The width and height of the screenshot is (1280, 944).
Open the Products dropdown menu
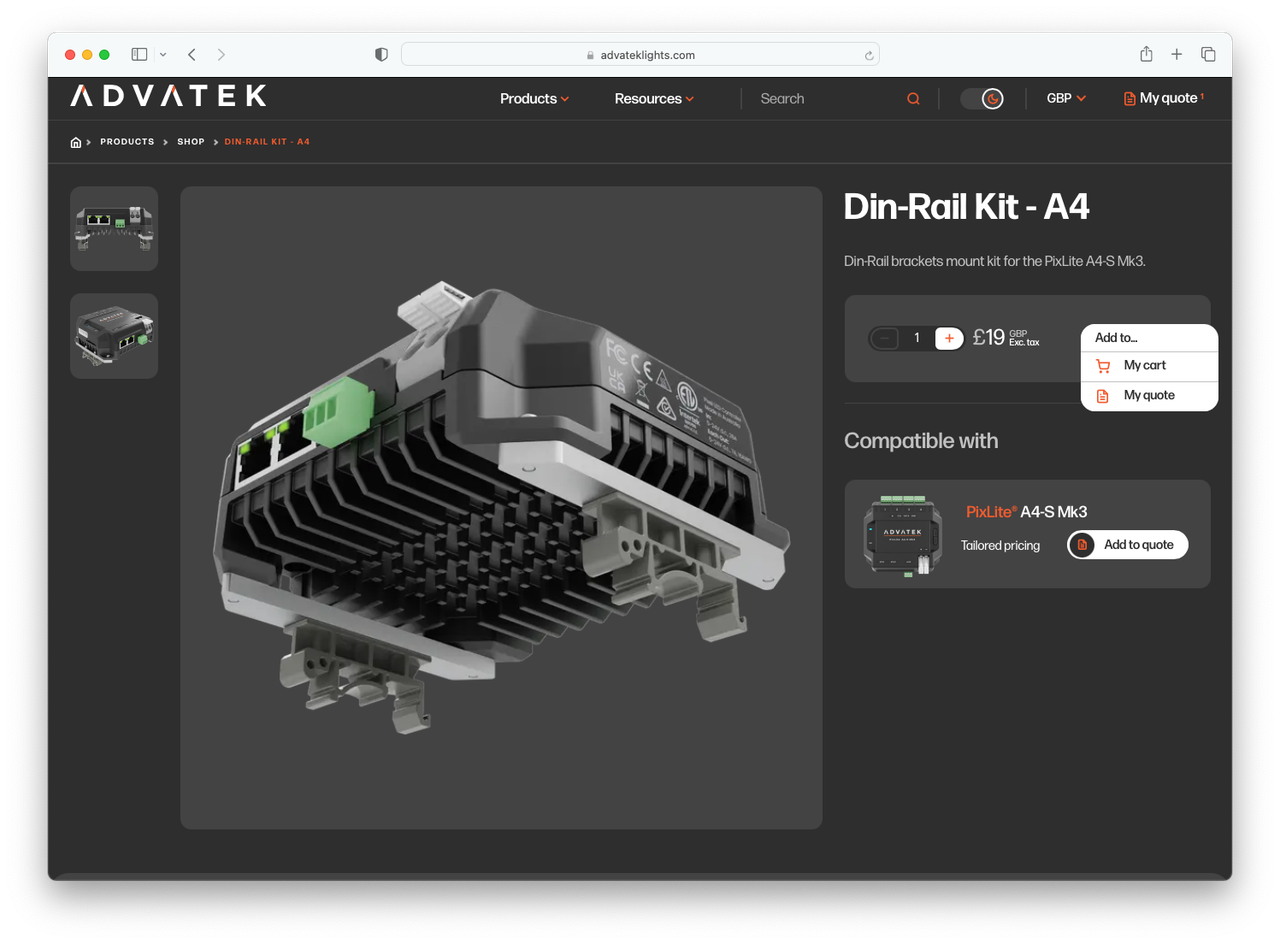point(534,98)
